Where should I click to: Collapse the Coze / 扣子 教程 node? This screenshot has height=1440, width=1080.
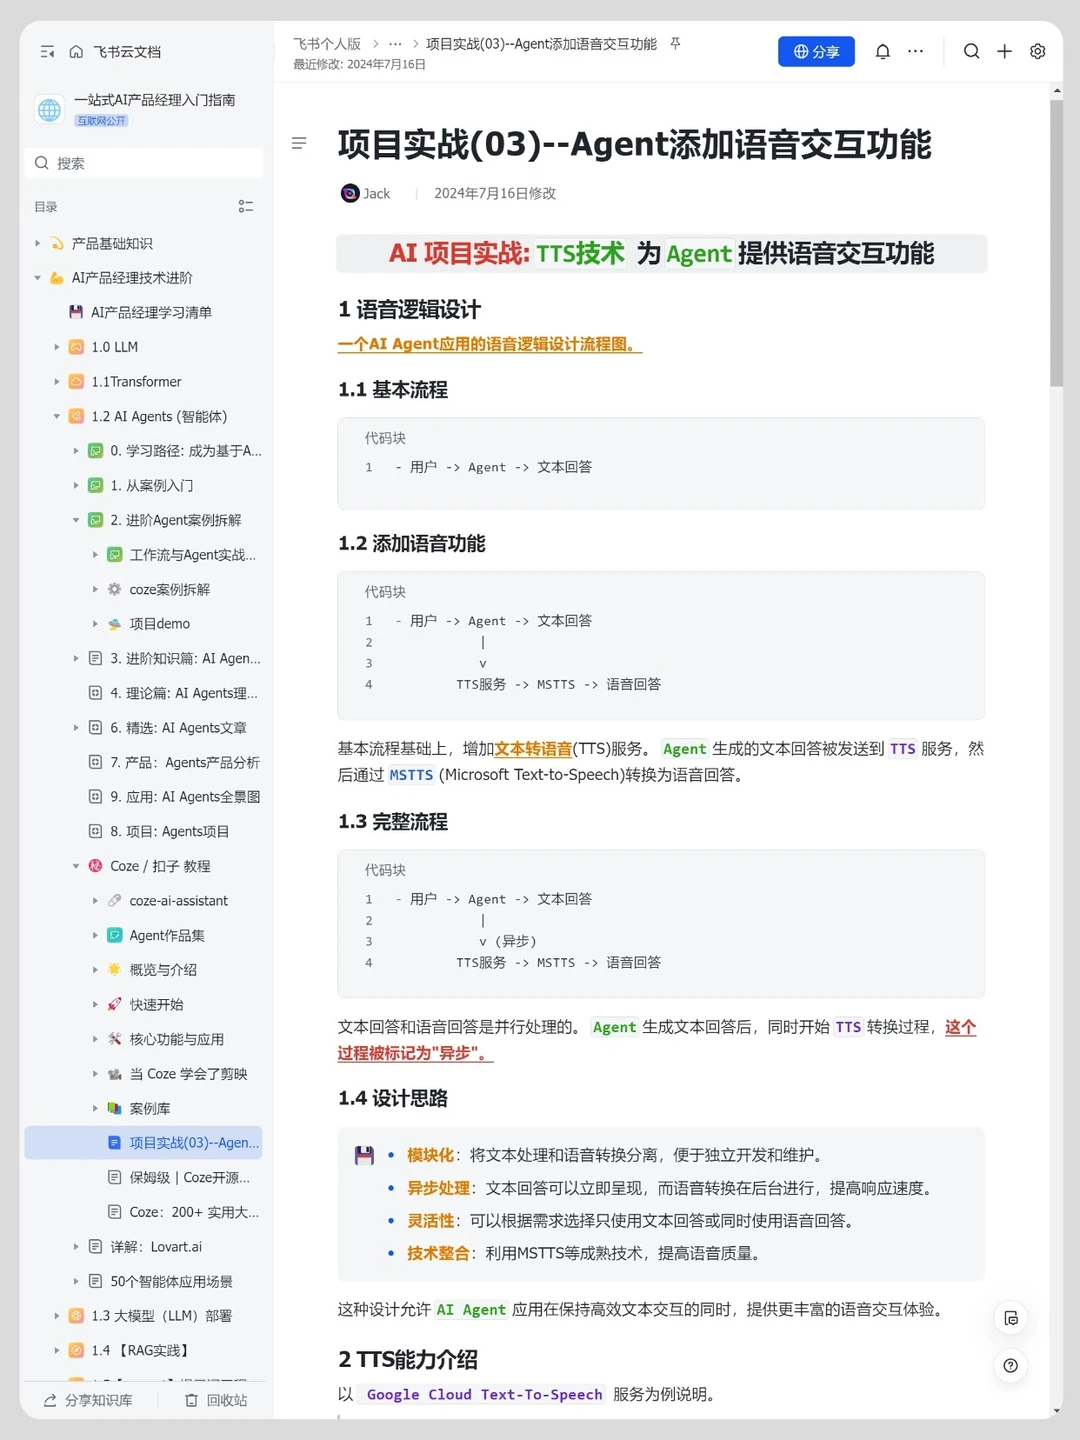coord(76,866)
